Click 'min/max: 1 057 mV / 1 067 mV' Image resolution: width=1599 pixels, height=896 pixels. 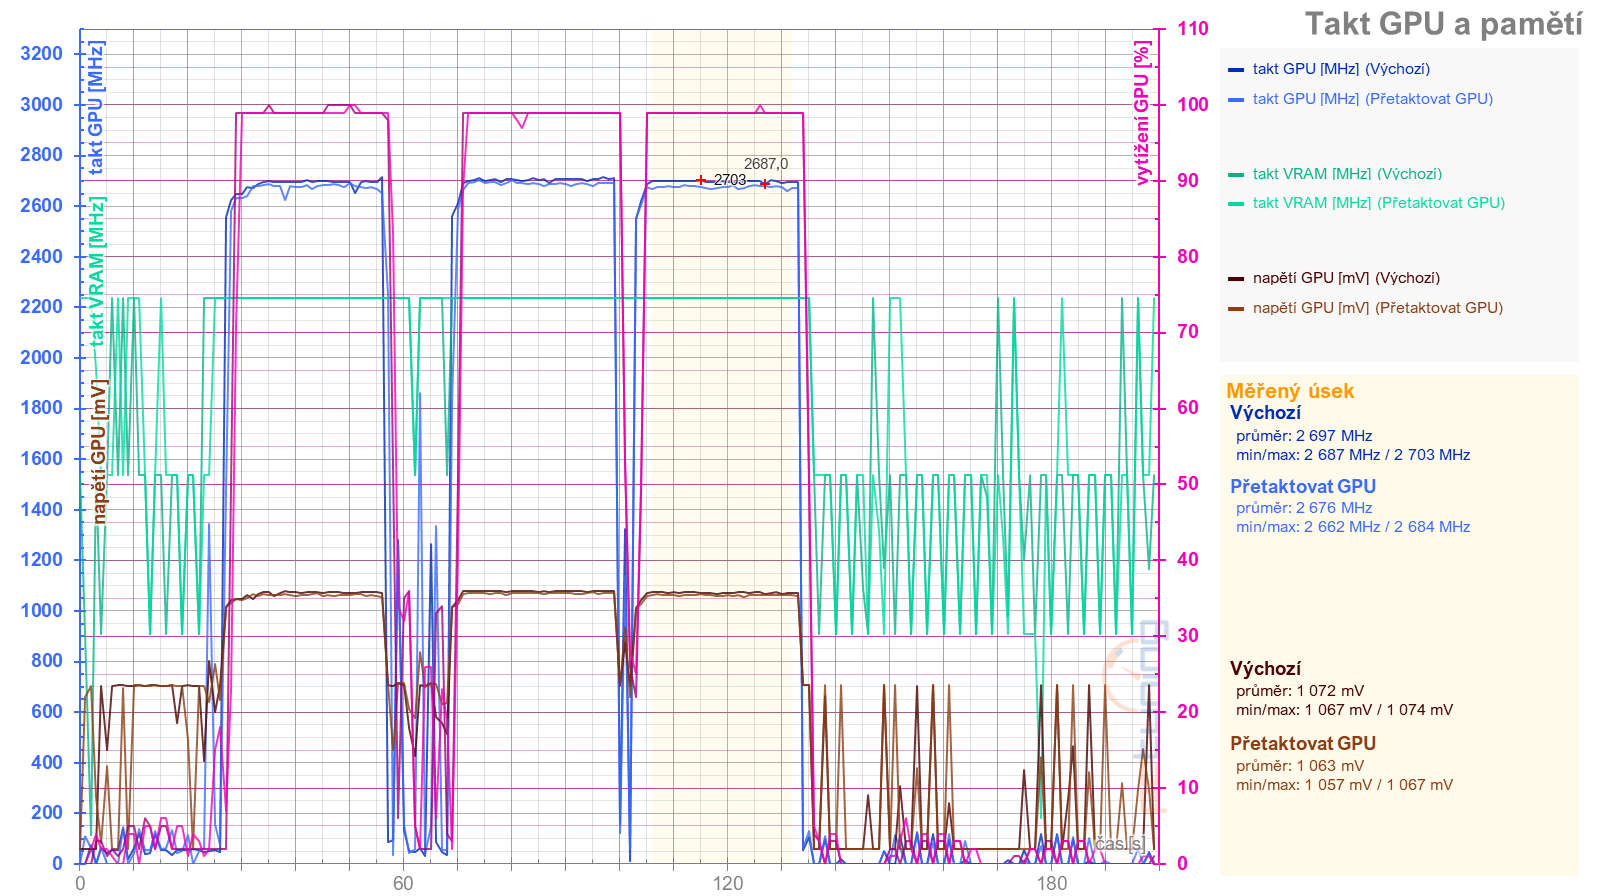tap(1344, 785)
